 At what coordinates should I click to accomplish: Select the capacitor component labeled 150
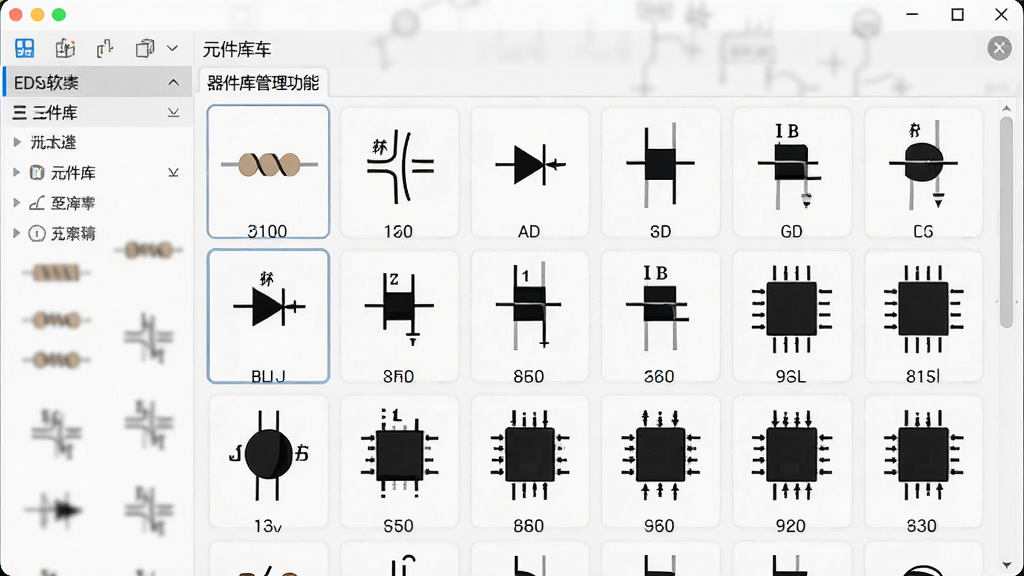399,172
